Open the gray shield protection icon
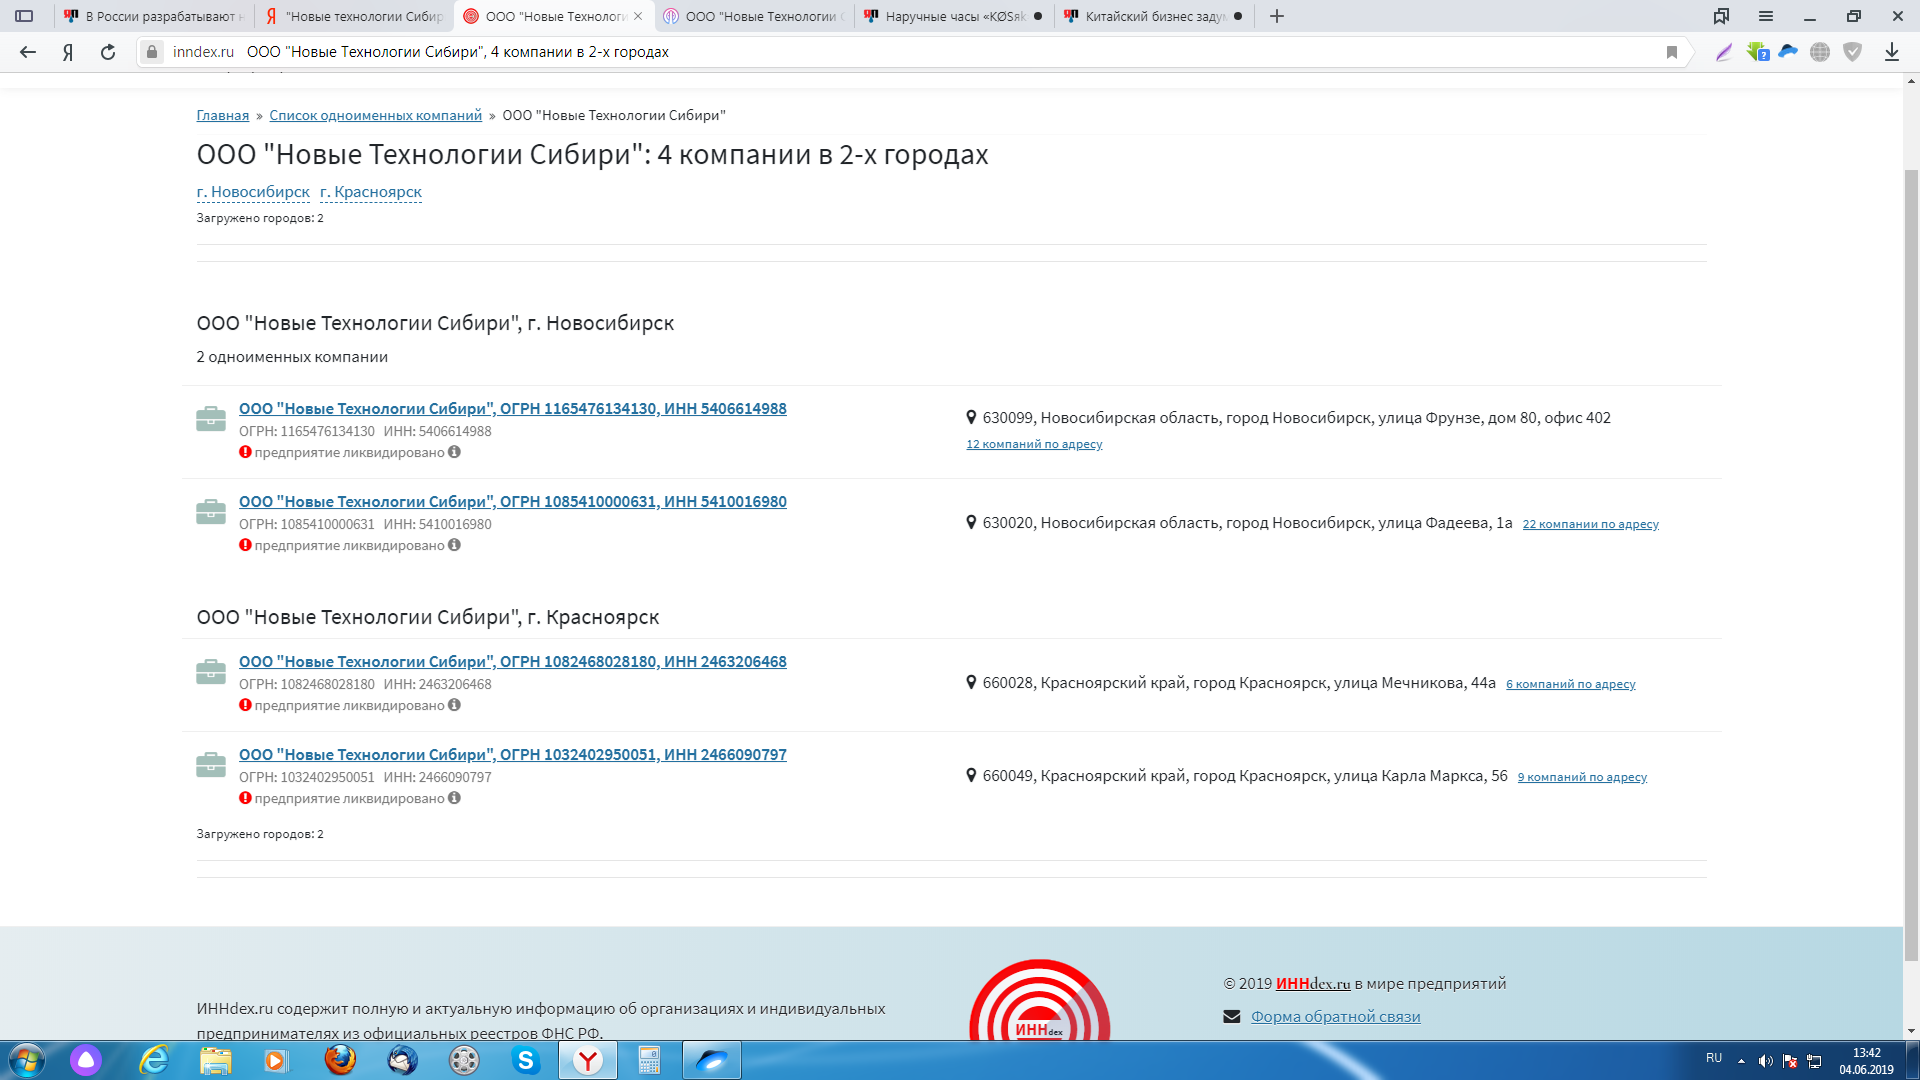Viewport: 1920px width, 1080px height. coord(1852,52)
